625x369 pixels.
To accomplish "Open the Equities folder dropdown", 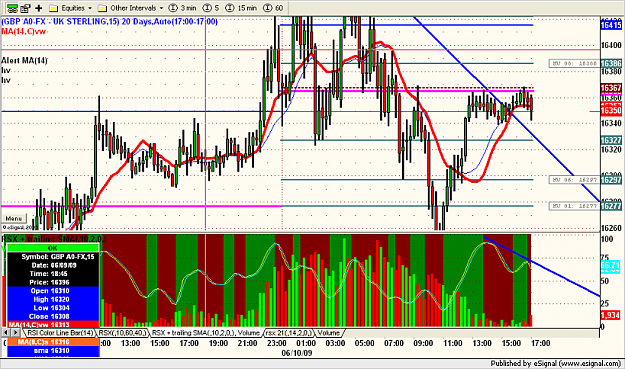I will pos(71,8).
